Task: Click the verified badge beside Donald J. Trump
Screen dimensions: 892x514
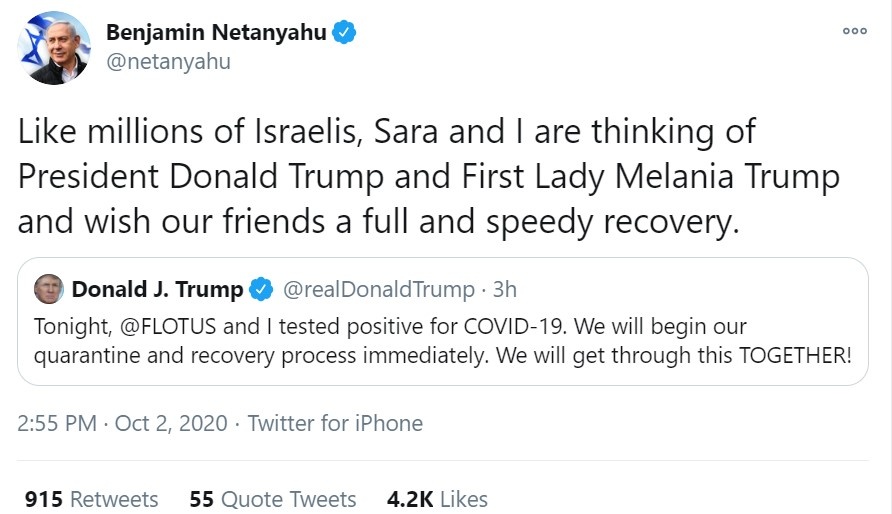Action: [261, 290]
